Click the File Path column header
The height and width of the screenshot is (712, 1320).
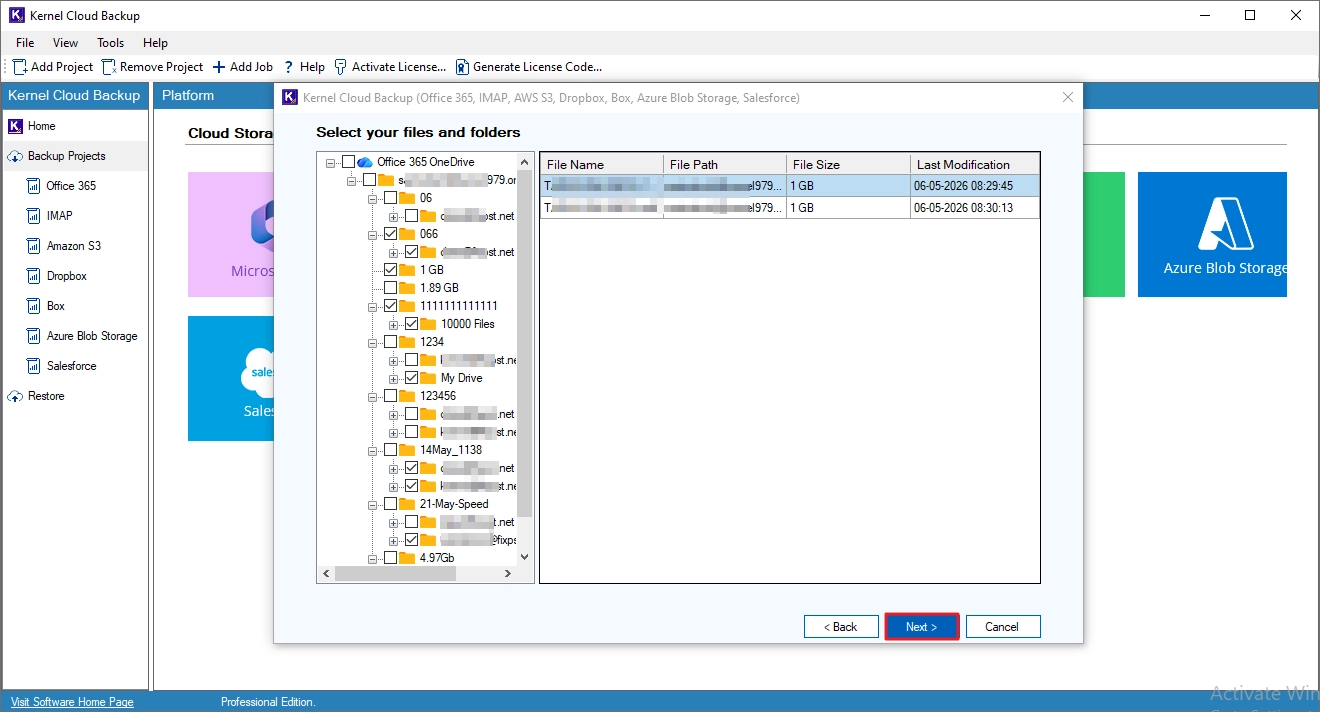coord(725,164)
